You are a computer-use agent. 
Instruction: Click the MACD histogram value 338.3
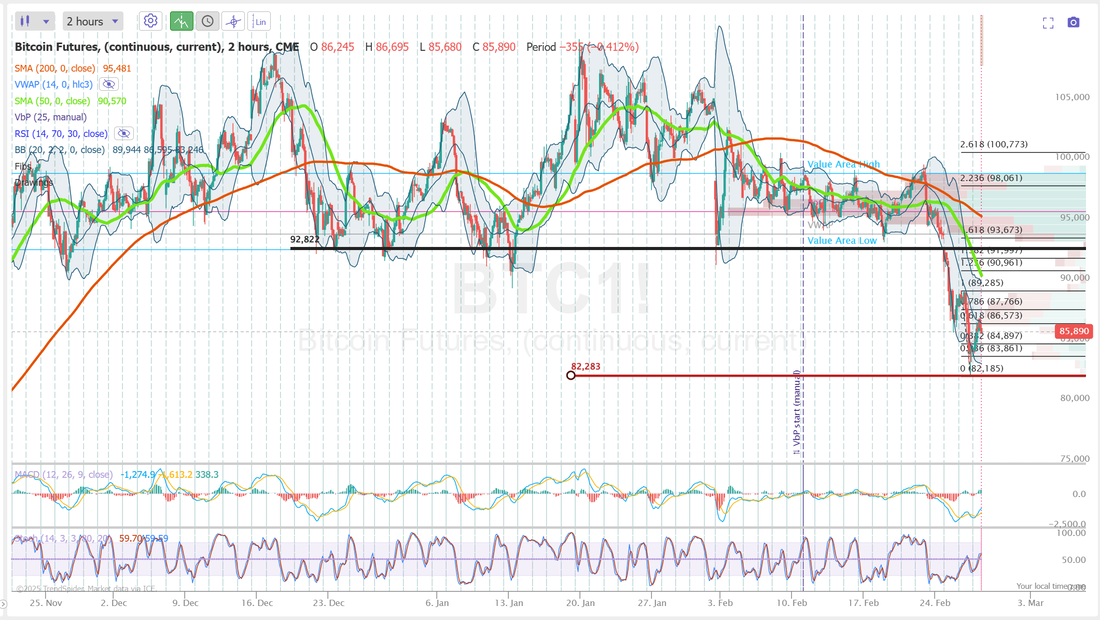207,475
